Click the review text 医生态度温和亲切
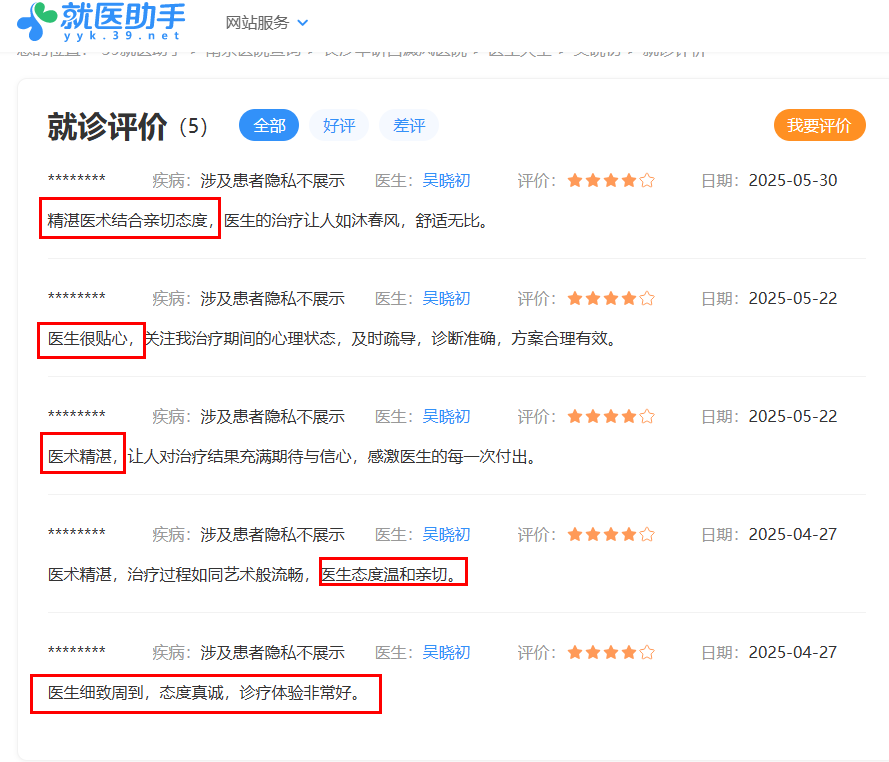The image size is (889, 762). click(x=393, y=574)
